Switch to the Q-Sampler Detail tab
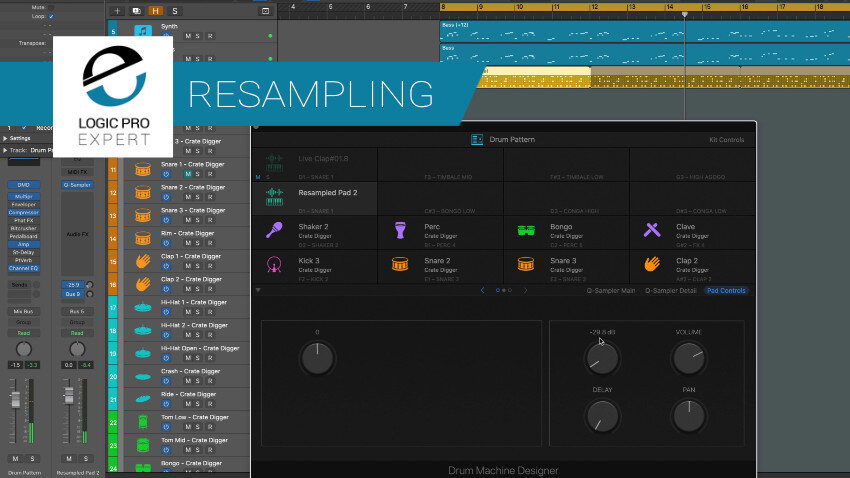Image resolution: width=850 pixels, height=478 pixels. click(671, 290)
